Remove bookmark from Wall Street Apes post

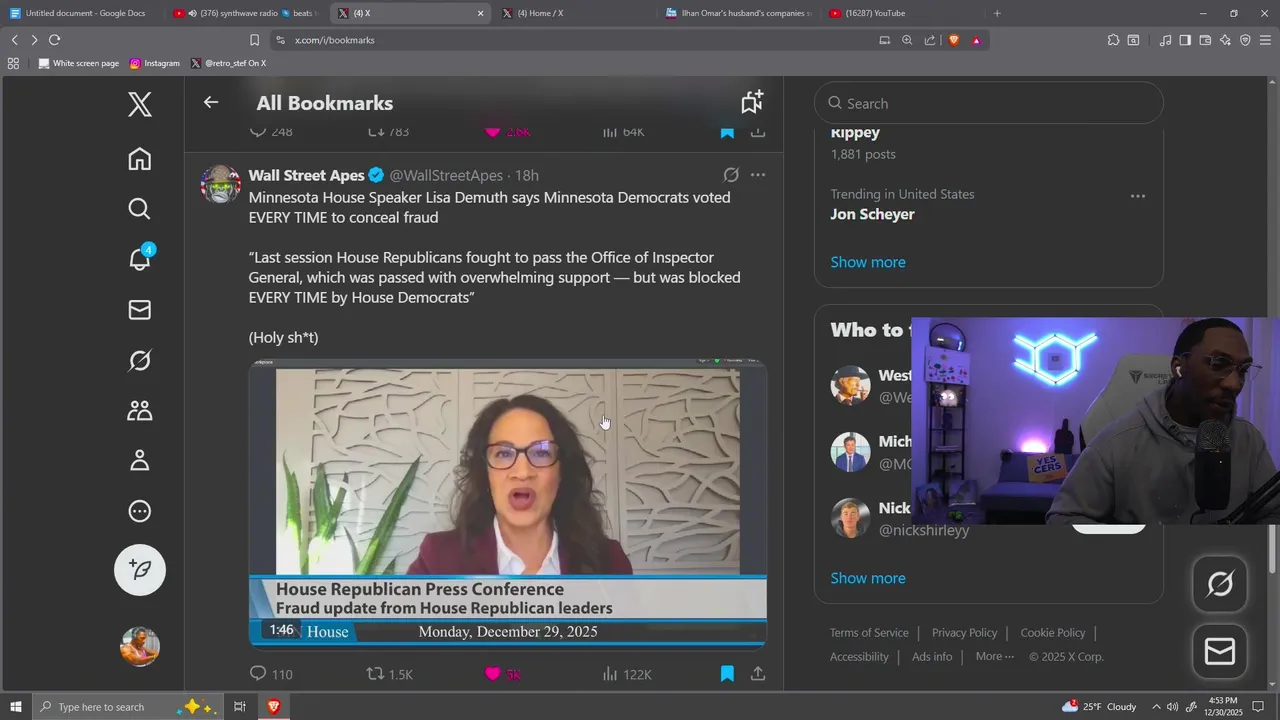tap(727, 674)
